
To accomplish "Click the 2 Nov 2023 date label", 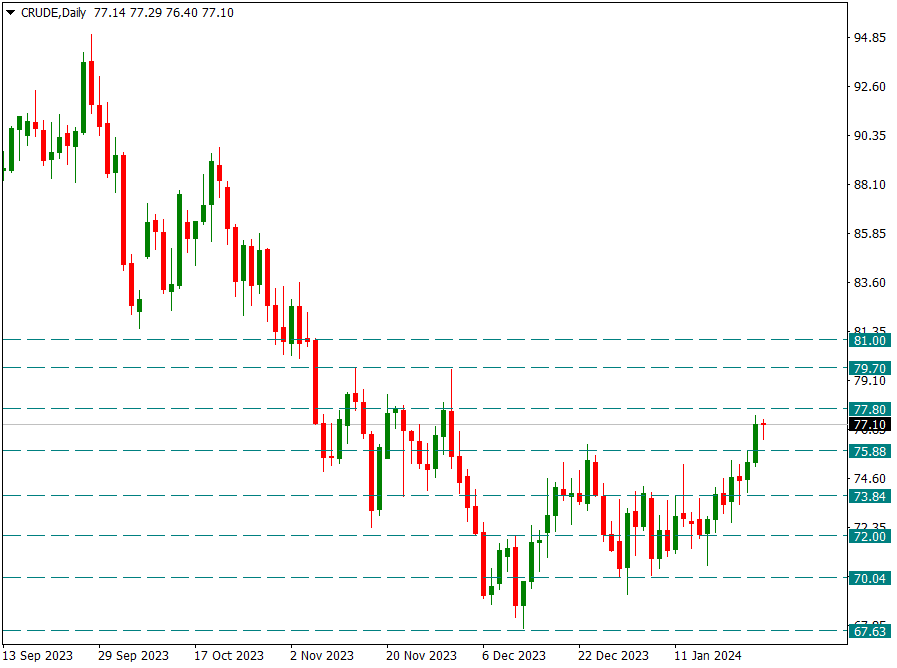I will [x=322, y=655].
